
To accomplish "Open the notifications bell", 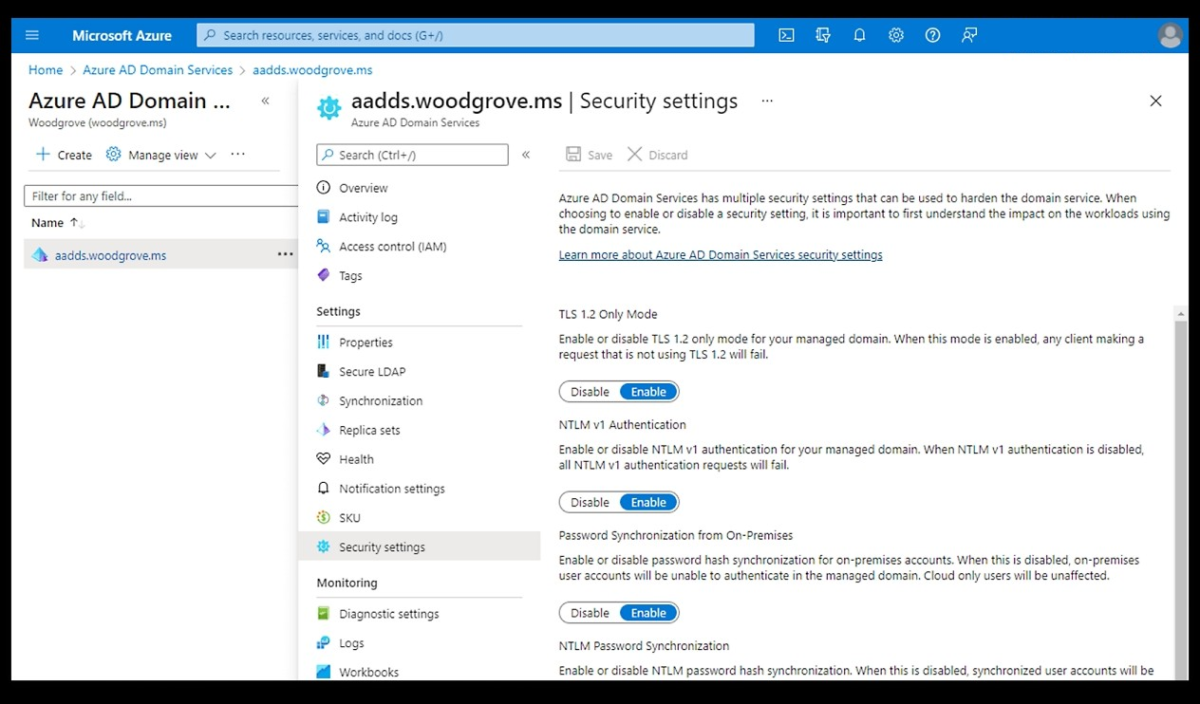I will (859, 35).
